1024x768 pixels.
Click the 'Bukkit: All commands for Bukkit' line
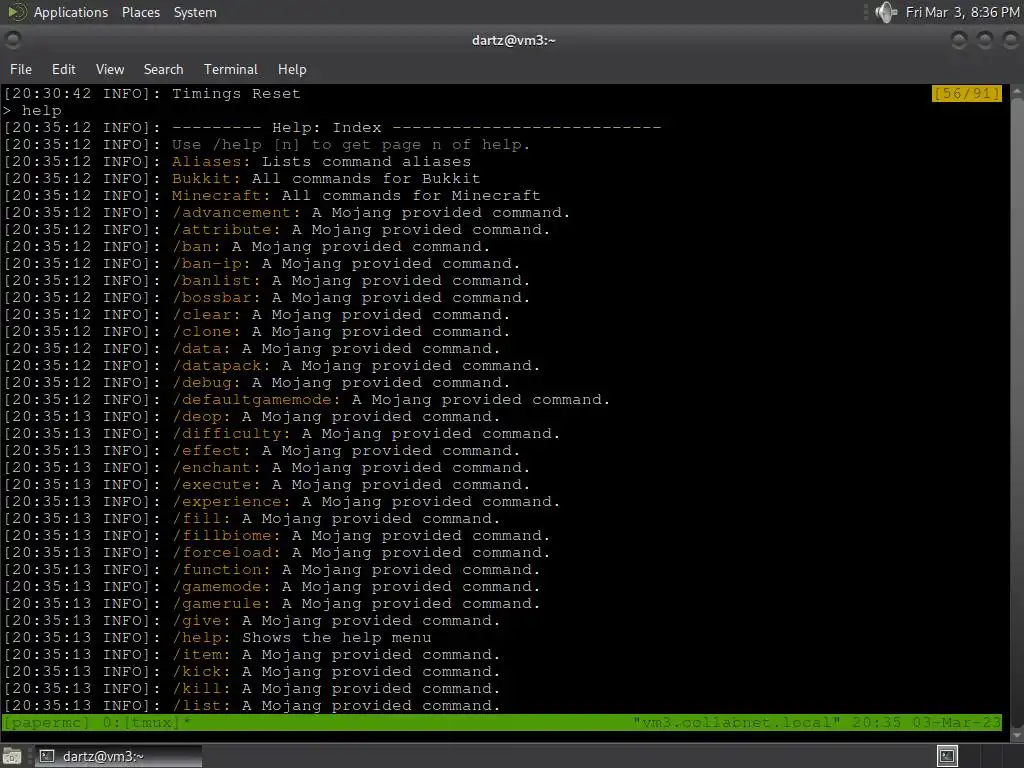point(242,178)
